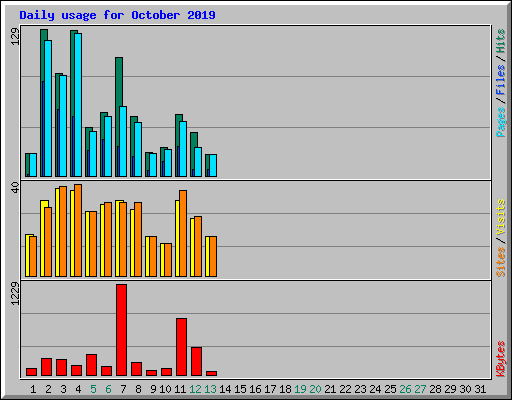The image size is (512, 400).
Task: Click the orange Sites bar for day 4
Action: pos(78,230)
